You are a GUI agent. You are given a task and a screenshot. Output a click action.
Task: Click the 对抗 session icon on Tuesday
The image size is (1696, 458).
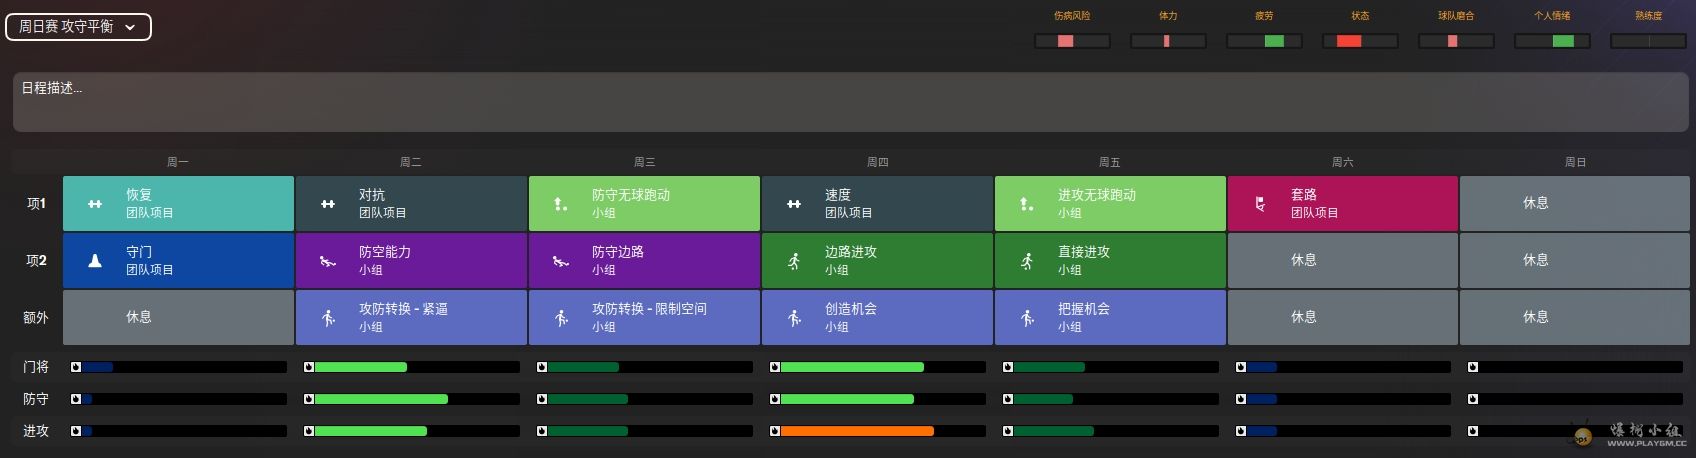(x=328, y=204)
